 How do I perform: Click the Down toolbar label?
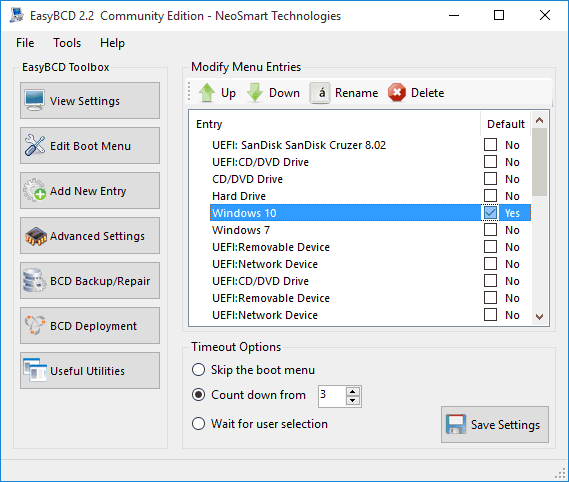(x=284, y=93)
